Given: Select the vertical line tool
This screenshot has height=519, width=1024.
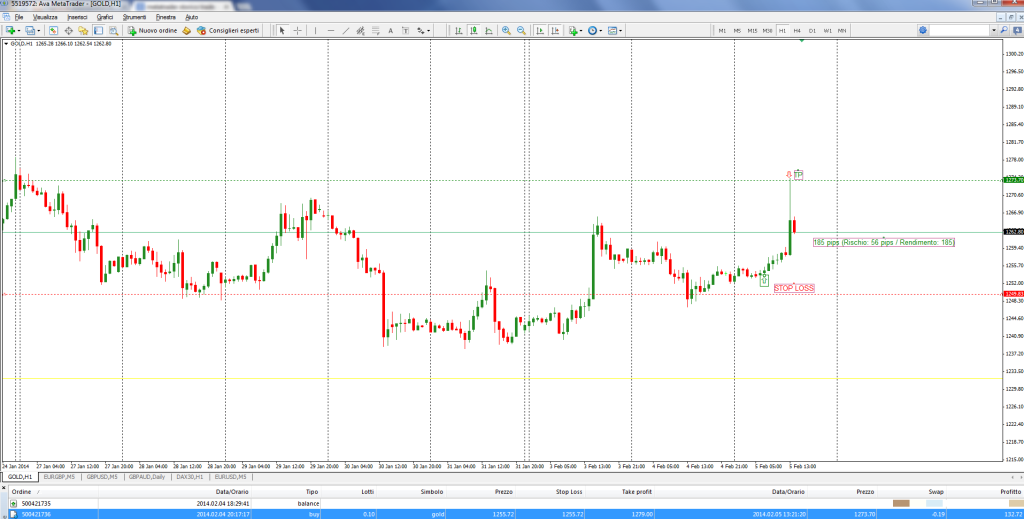Looking at the screenshot, I should pos(315,30).
